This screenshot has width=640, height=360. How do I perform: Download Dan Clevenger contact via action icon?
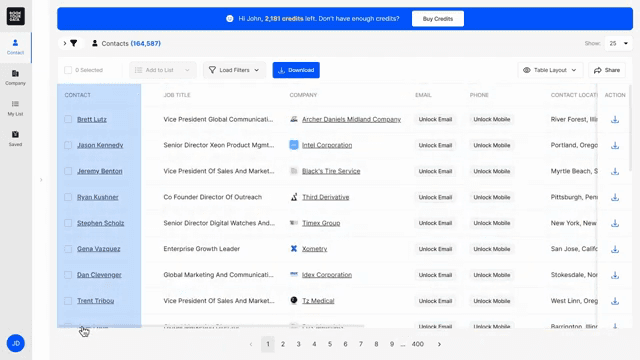(x=615, y=275)
